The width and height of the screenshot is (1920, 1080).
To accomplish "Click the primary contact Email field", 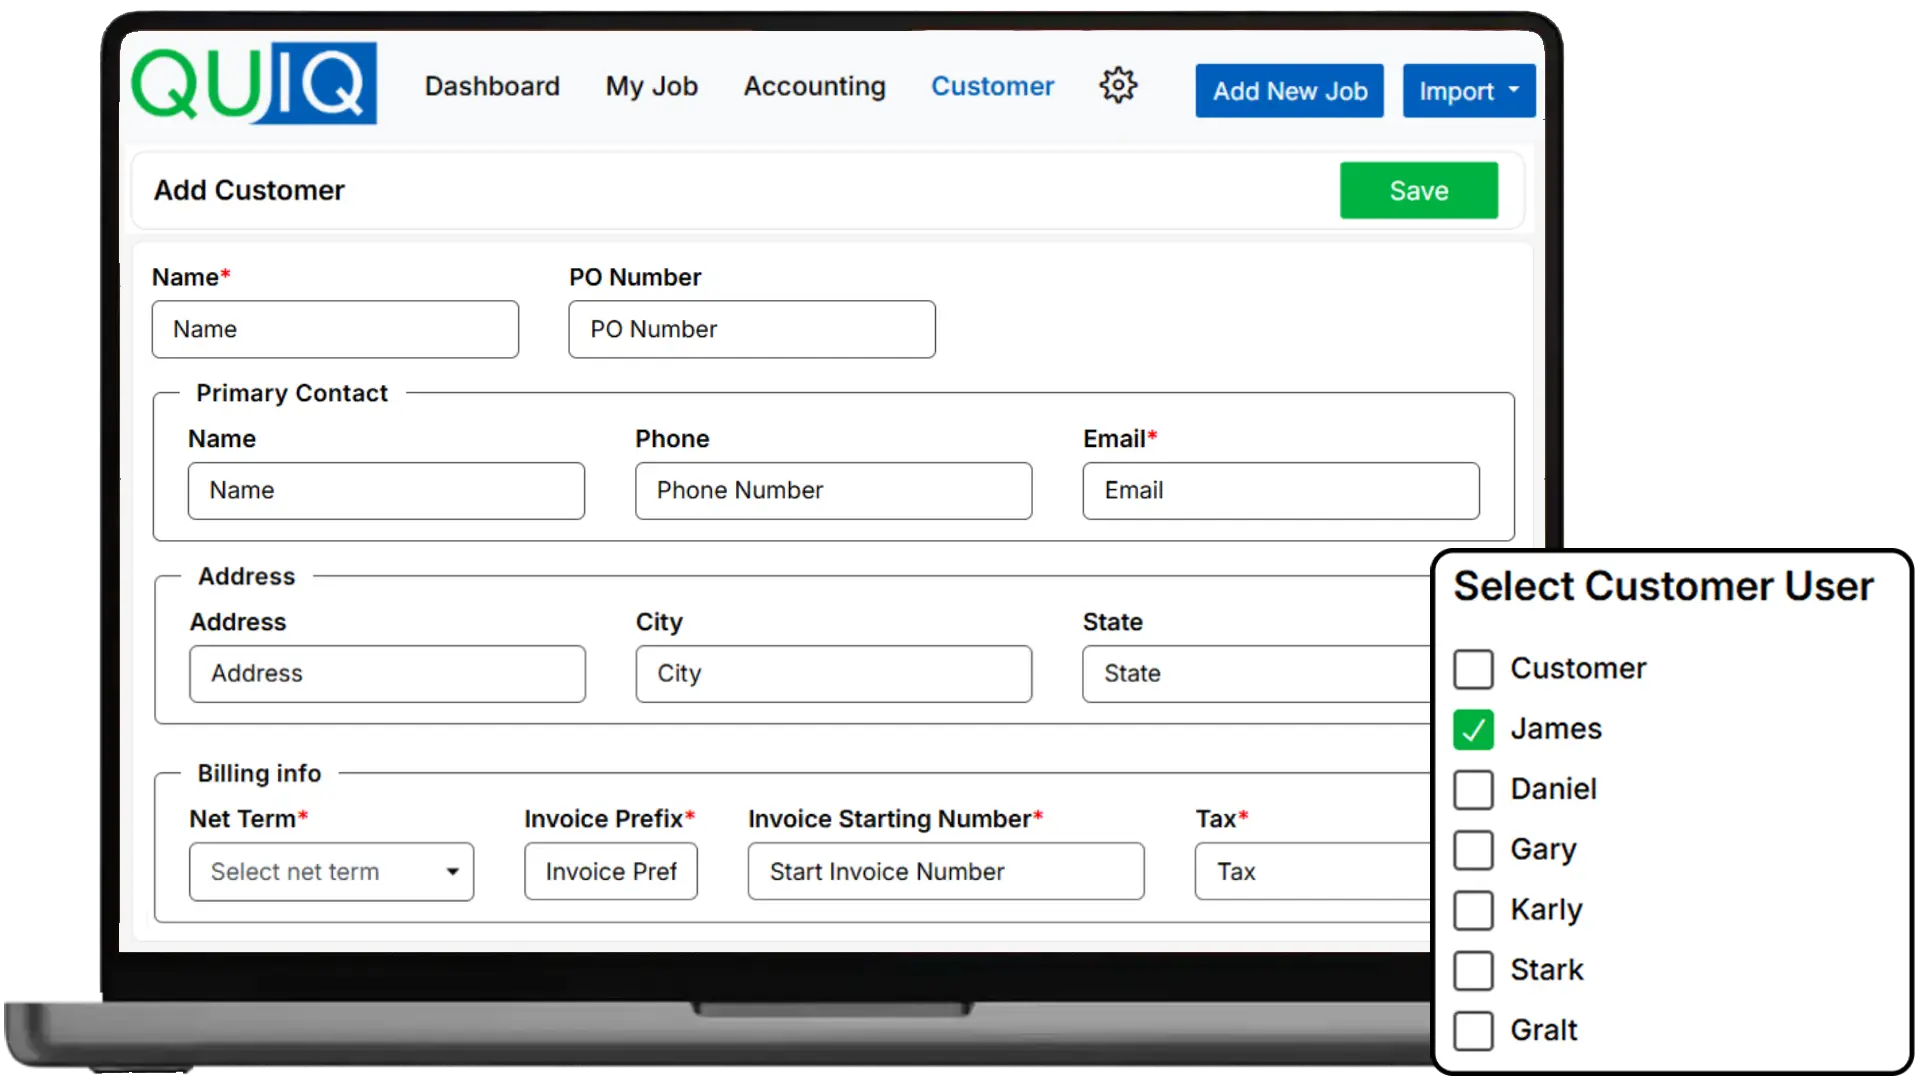I will (1280, 491).
